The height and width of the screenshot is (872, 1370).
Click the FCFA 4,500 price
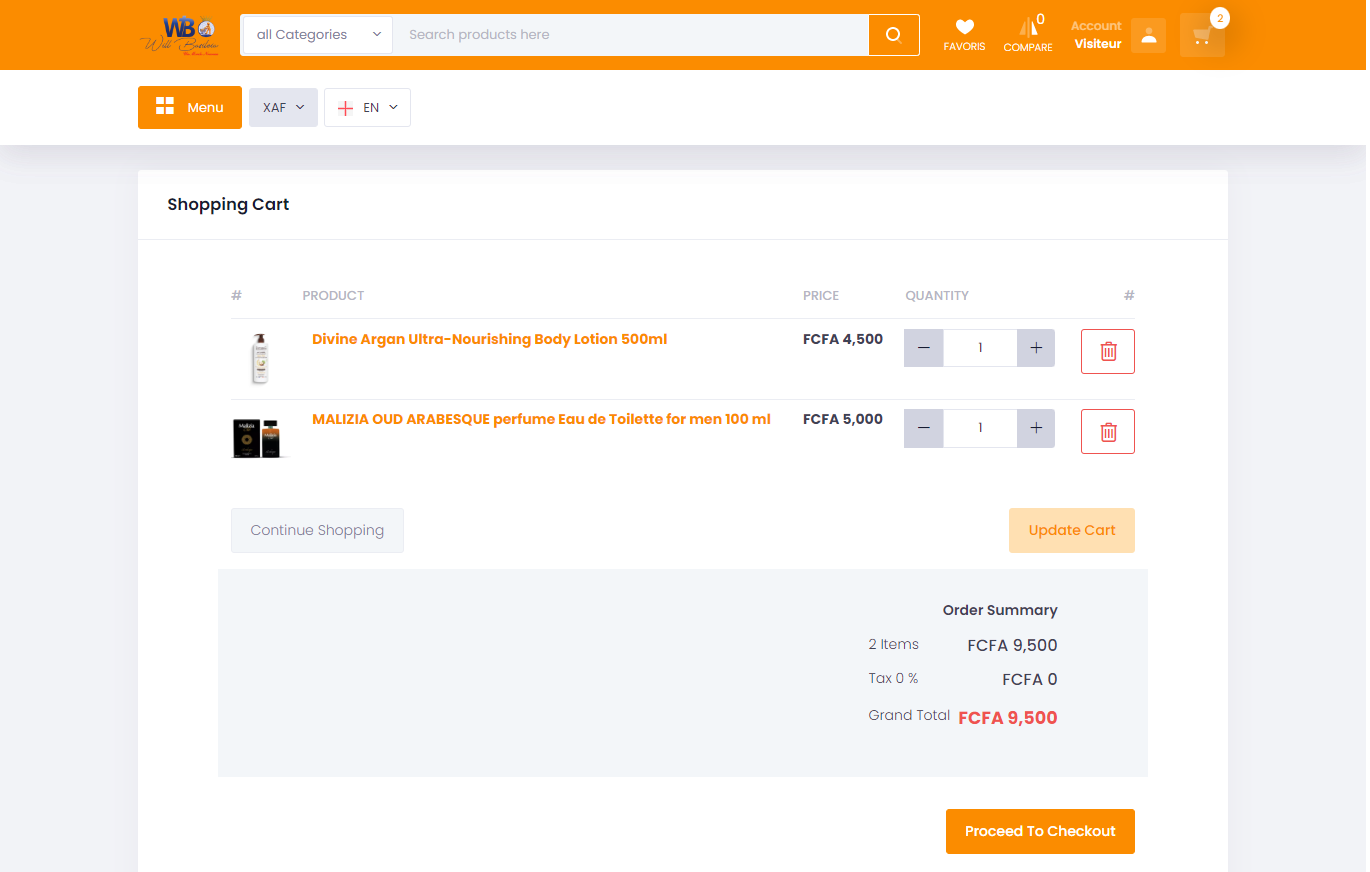[x=843, y=339]
